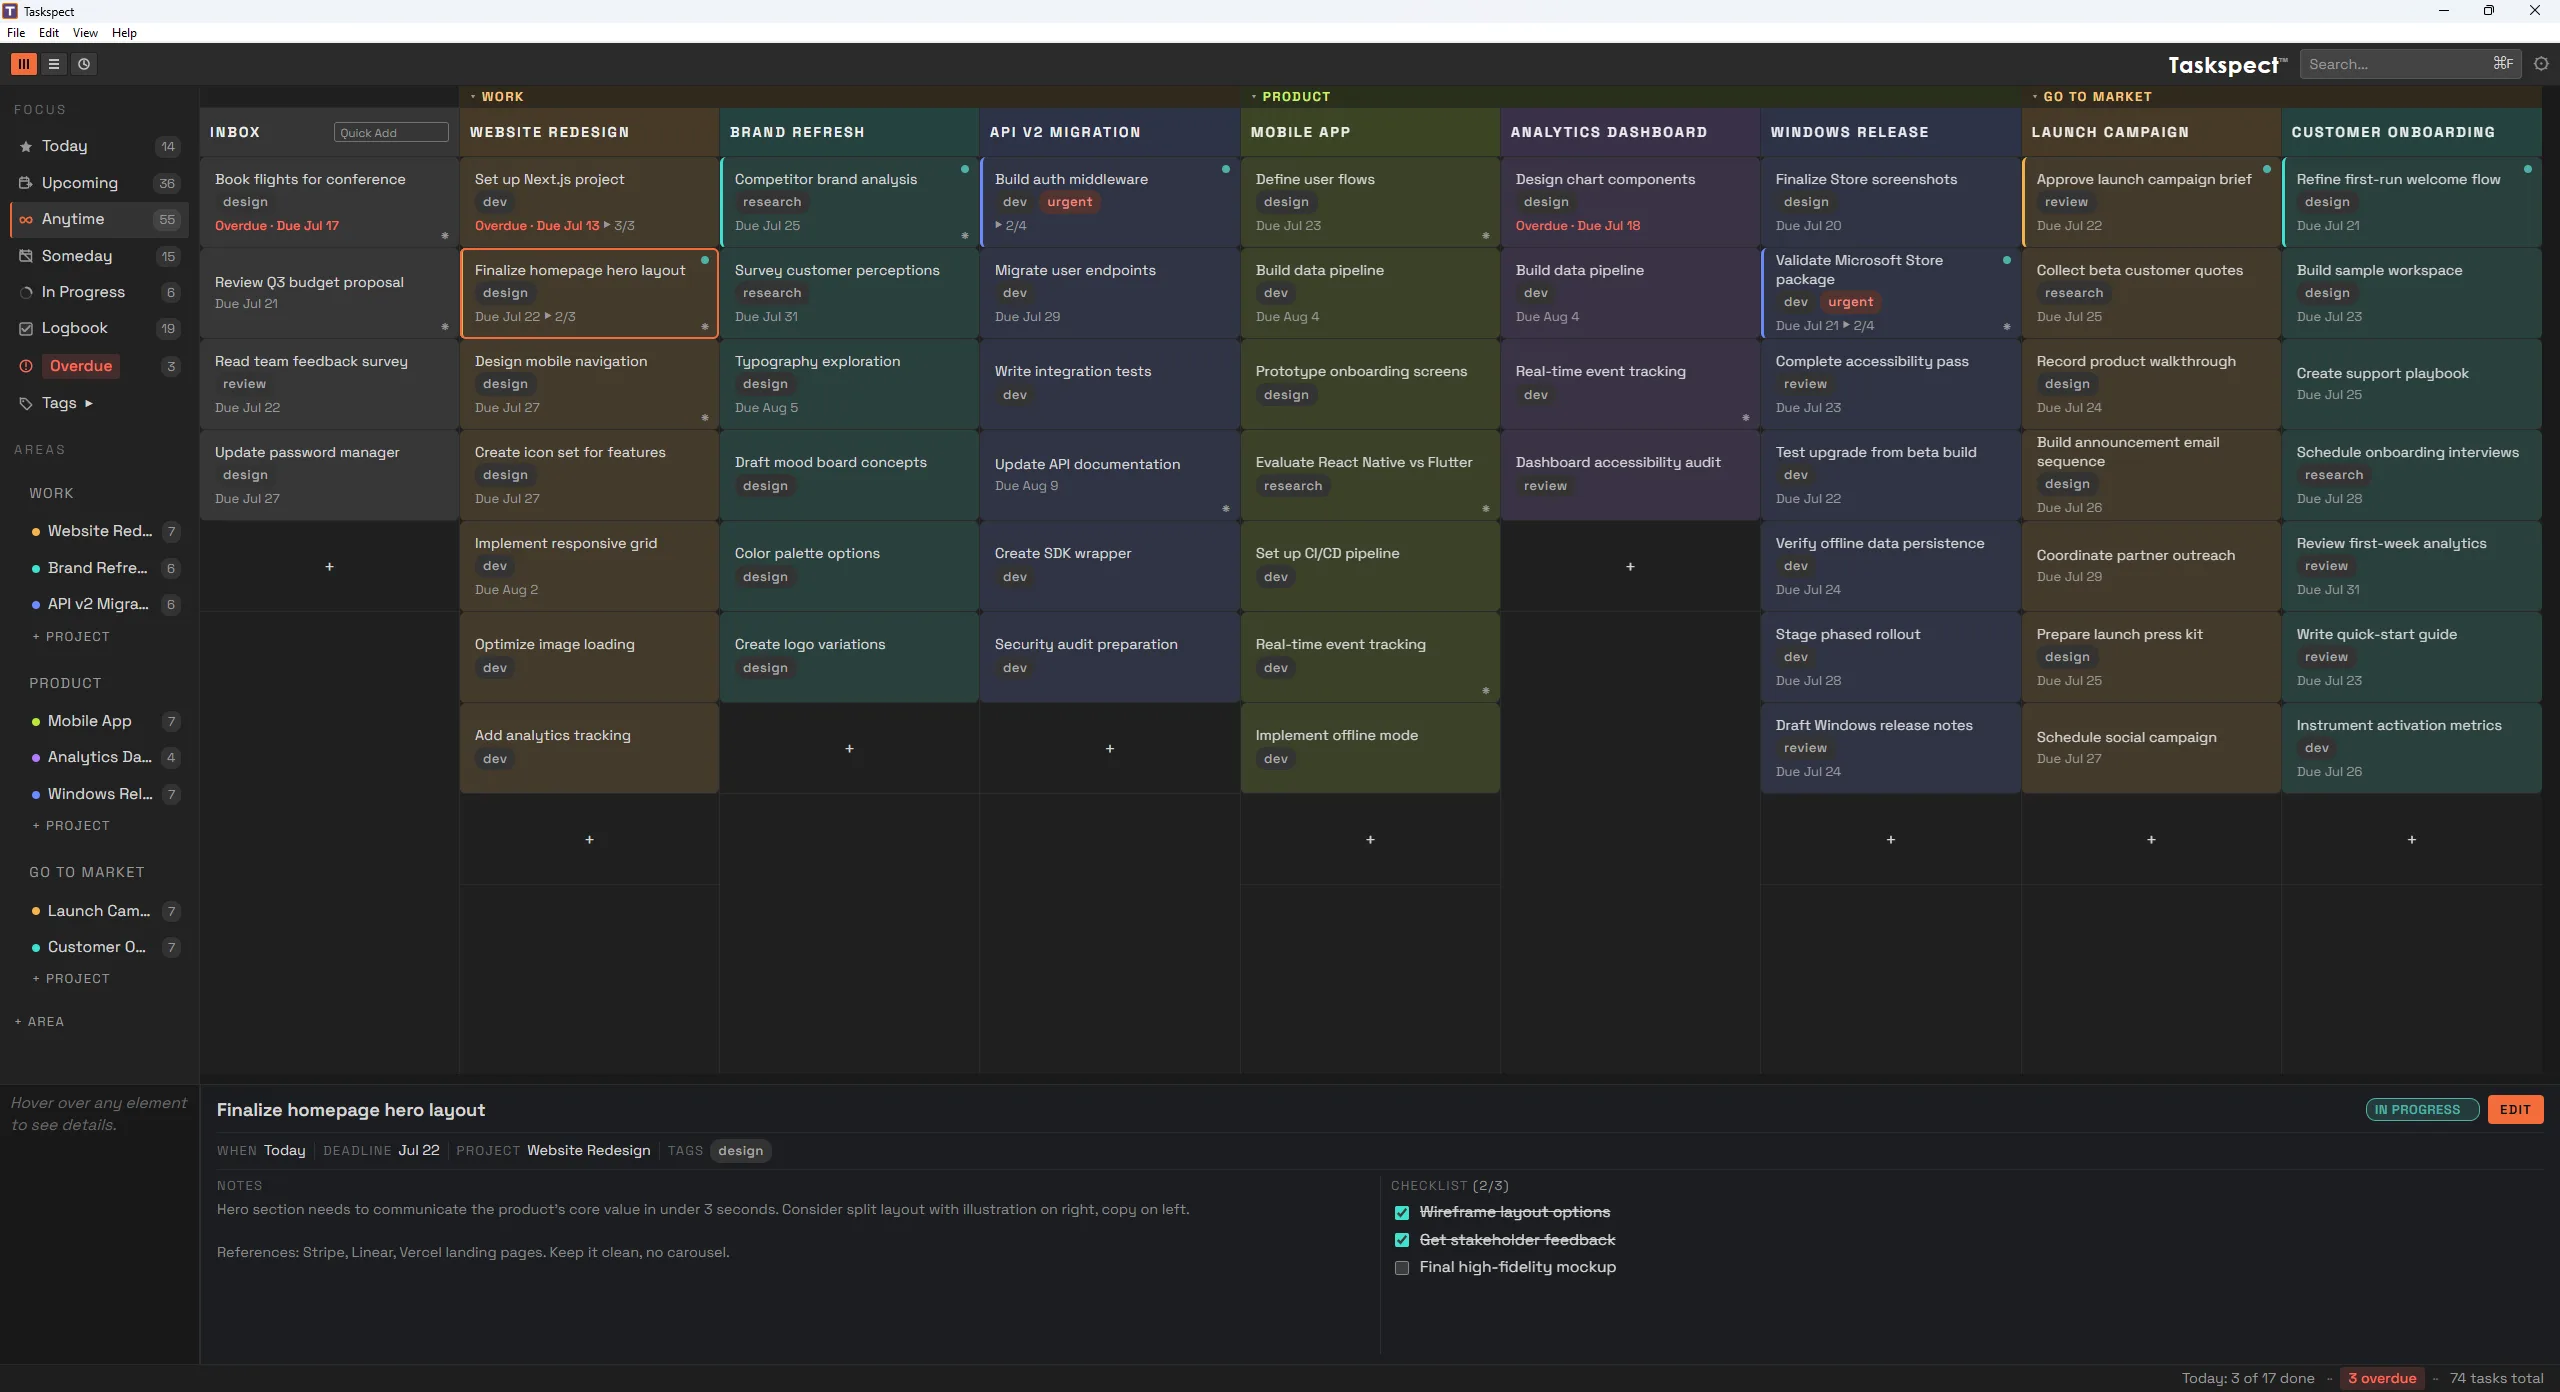Click the IN PROGRESS status badge
Screen dimensions: 2560x1392
[2422, 1110]
